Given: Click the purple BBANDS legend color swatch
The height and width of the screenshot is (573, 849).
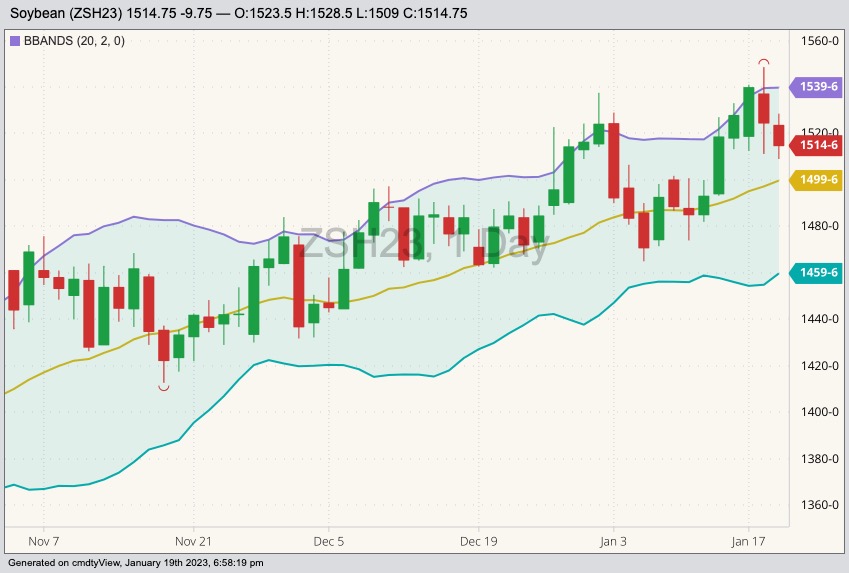Looking at the screenshot, I should pos(15,41).
